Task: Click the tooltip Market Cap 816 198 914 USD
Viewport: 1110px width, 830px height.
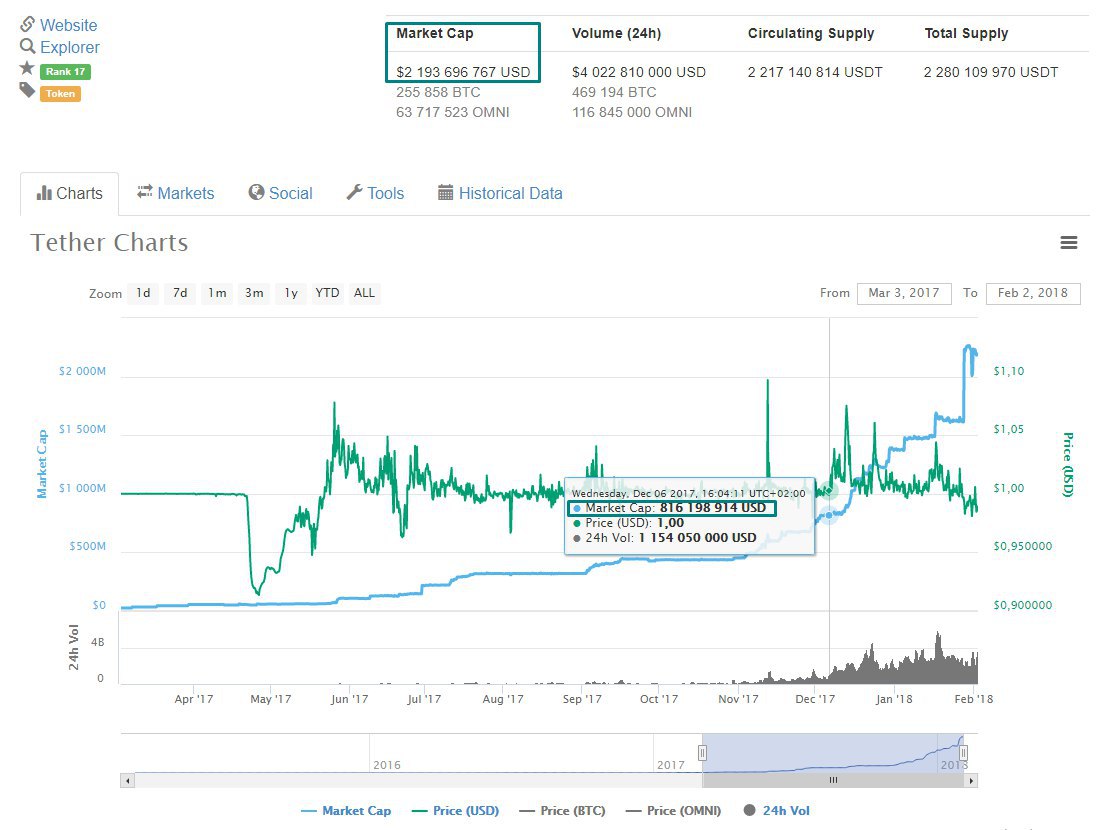Action: click(x=670, y=508)
